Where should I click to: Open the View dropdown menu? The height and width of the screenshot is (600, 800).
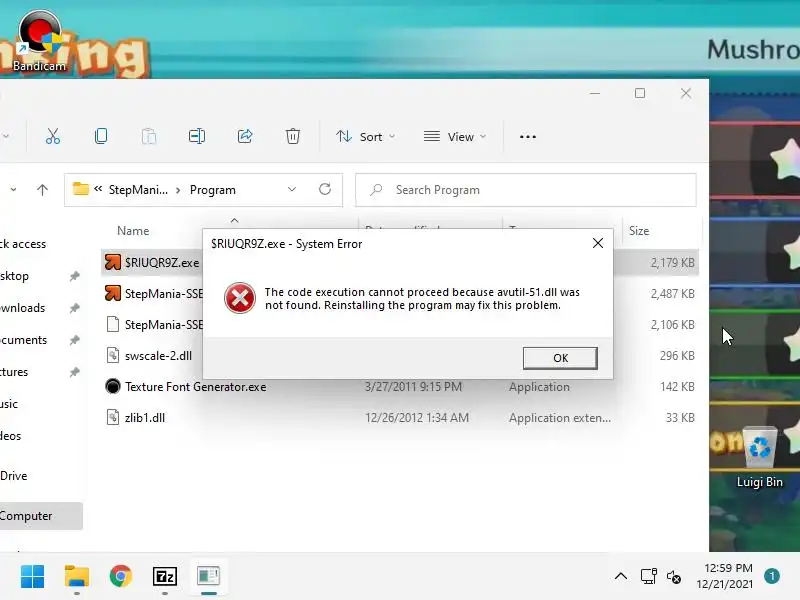click(x=455, y=137)
